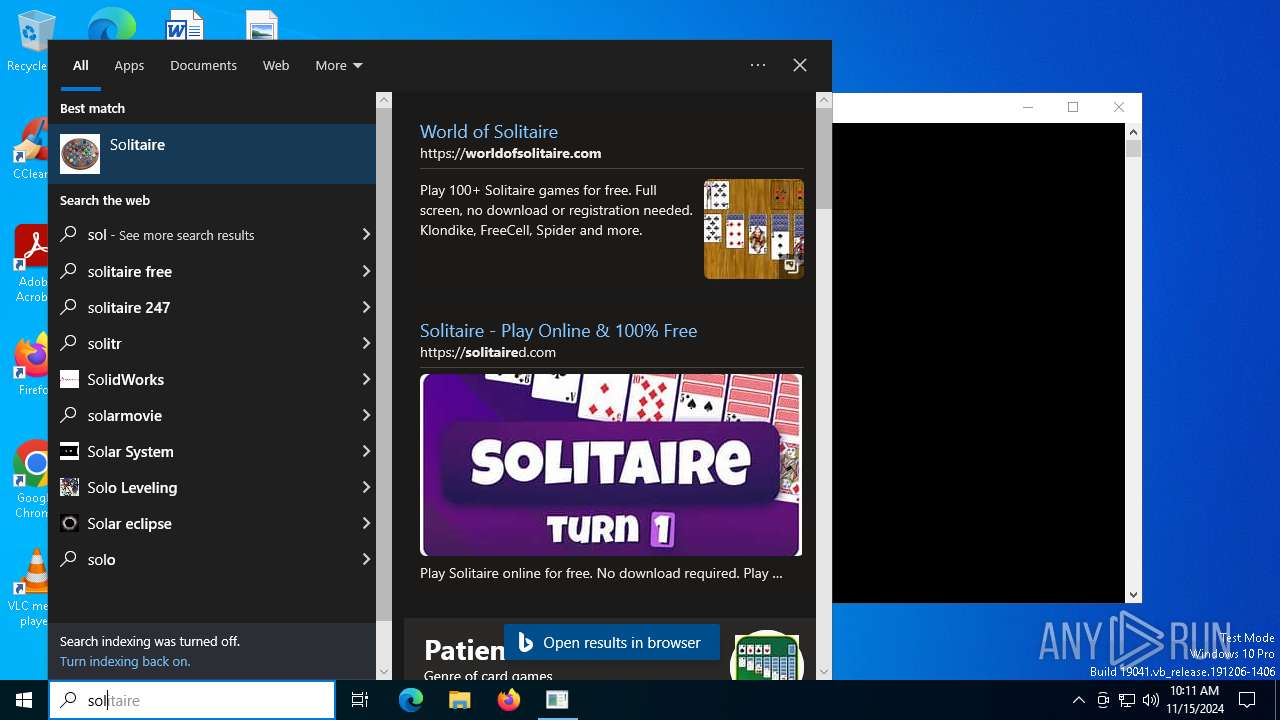1280x720 pixels.
Task: Open Task View on the taskbar
Action: [x=360, y=700]
